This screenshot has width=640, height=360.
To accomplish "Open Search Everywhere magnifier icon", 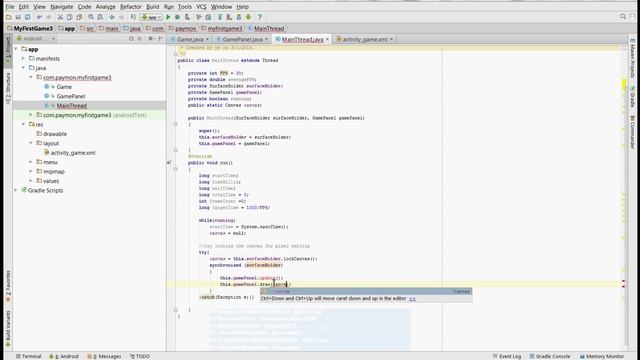I will tap(623, 17).
